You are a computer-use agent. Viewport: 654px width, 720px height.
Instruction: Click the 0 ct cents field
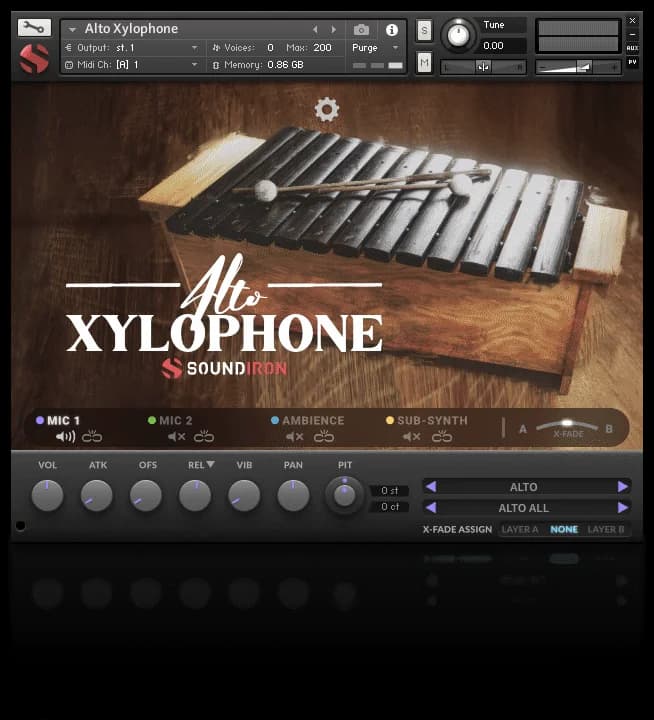click(389, 506)
